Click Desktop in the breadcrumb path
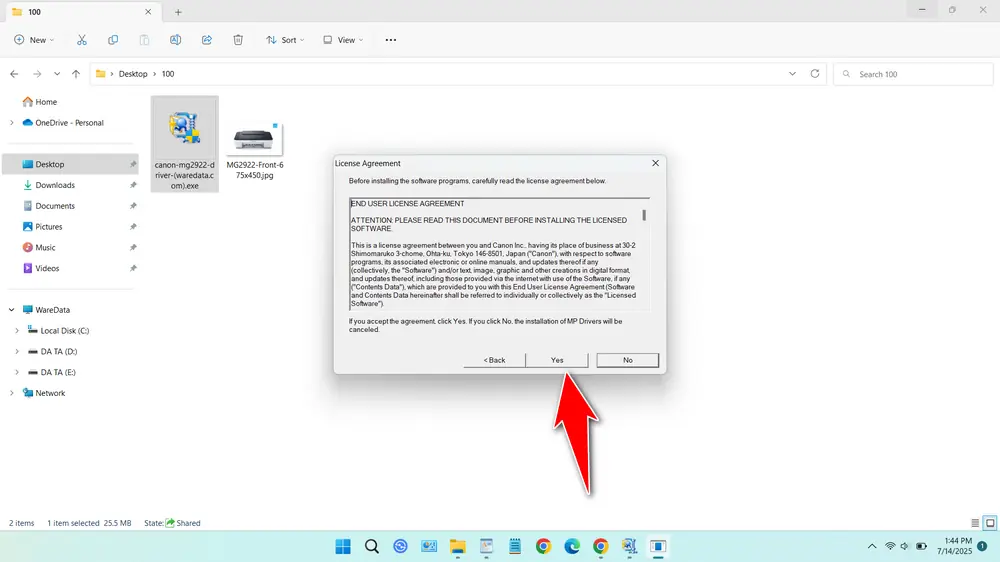Image resolution: width=1000 pixels, height=562 pixels. (x=133, y=74)
